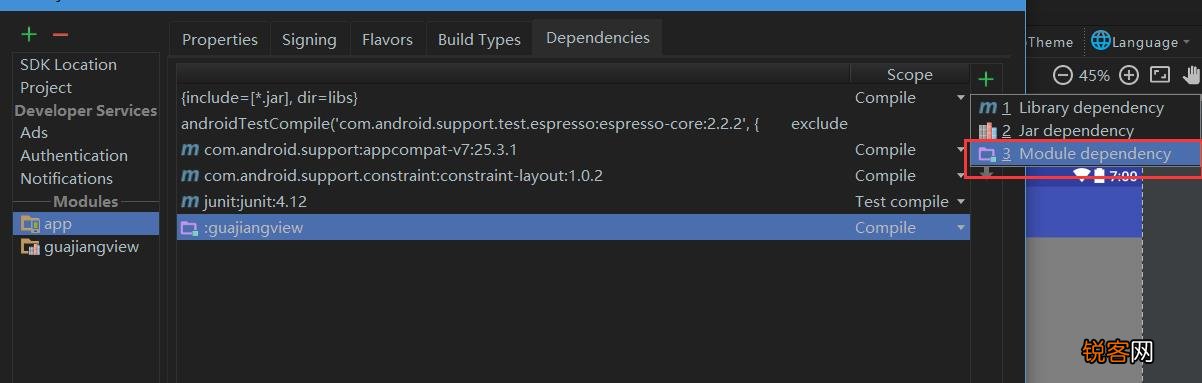Image resolution: width=1202 pixels, height=383 pixels.
Task: Choose Library dependency from popup menu
Action: coord(1085,108)
